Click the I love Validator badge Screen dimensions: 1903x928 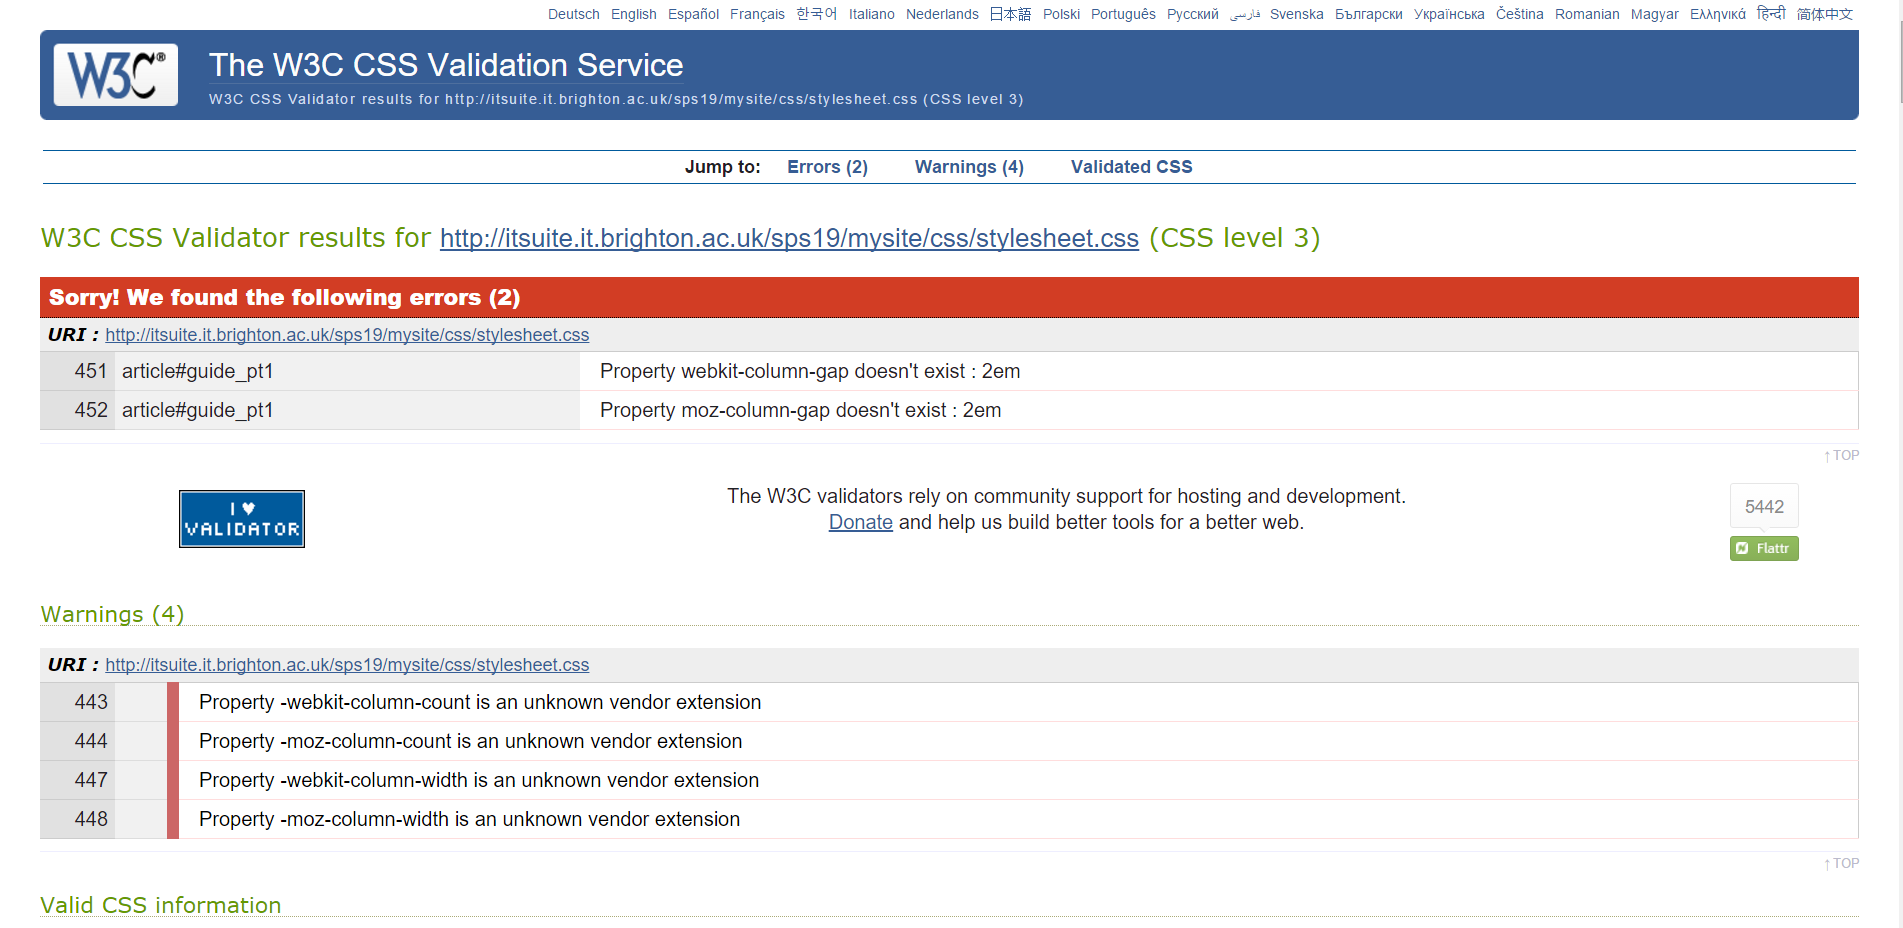pyautogui.click(x=242, y=519)
